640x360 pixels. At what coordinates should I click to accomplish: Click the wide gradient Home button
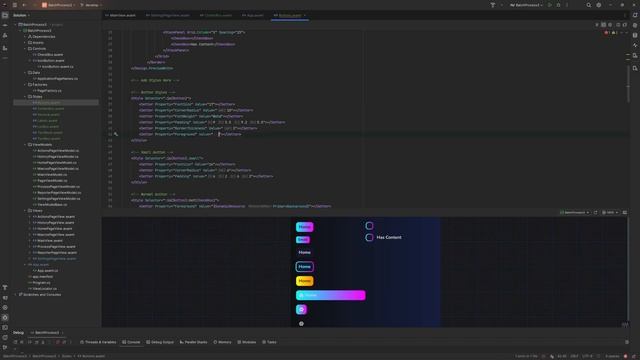coord(331,295)
